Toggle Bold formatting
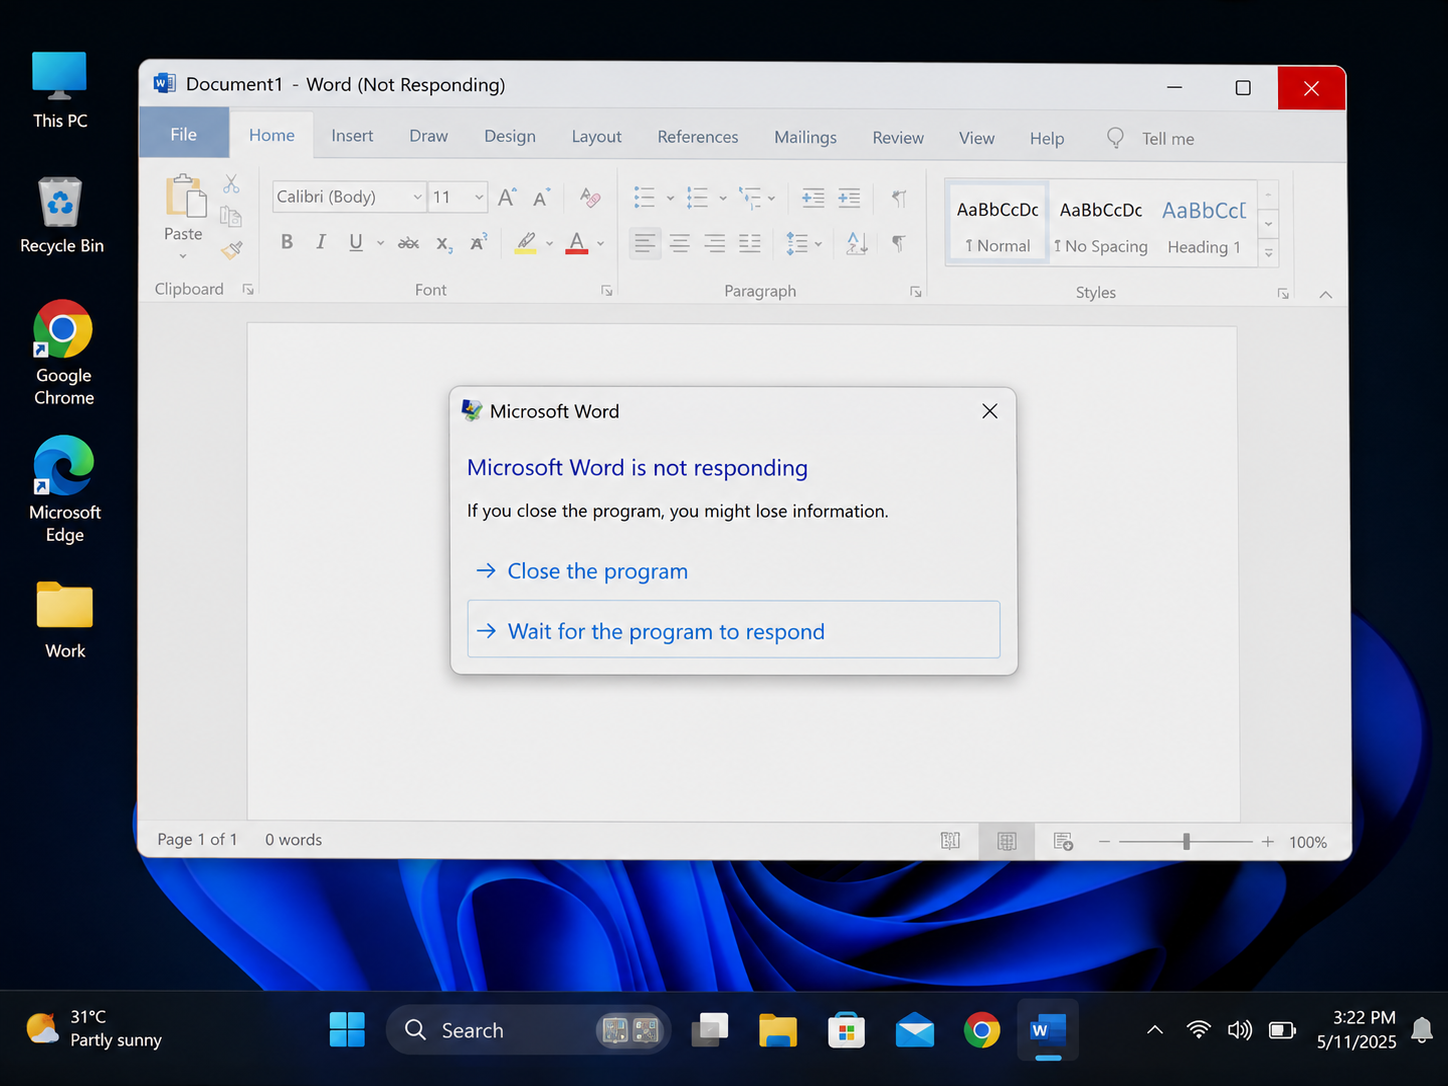The width and height of the screenshot is (1448, 1086). (287, 242)
